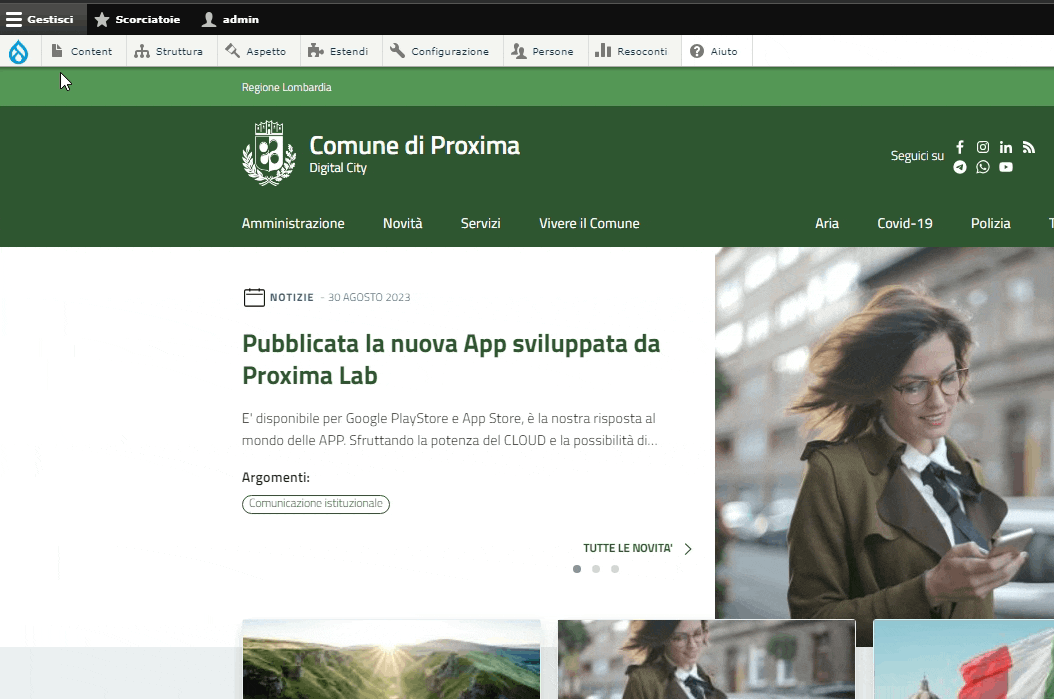
Task: Open the Scorciatoie shortcuts tray
Action: tap(137, 19)
